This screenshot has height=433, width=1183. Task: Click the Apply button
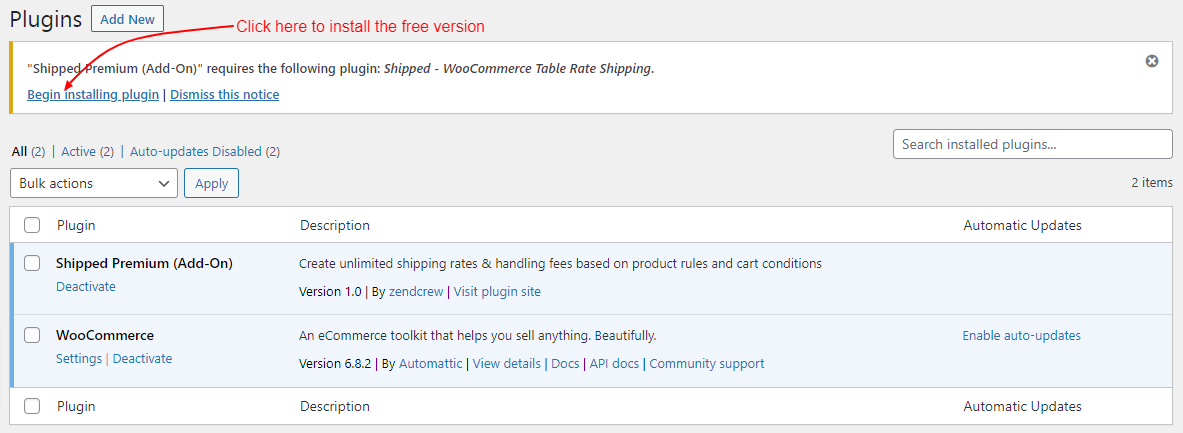click(211, 183)
